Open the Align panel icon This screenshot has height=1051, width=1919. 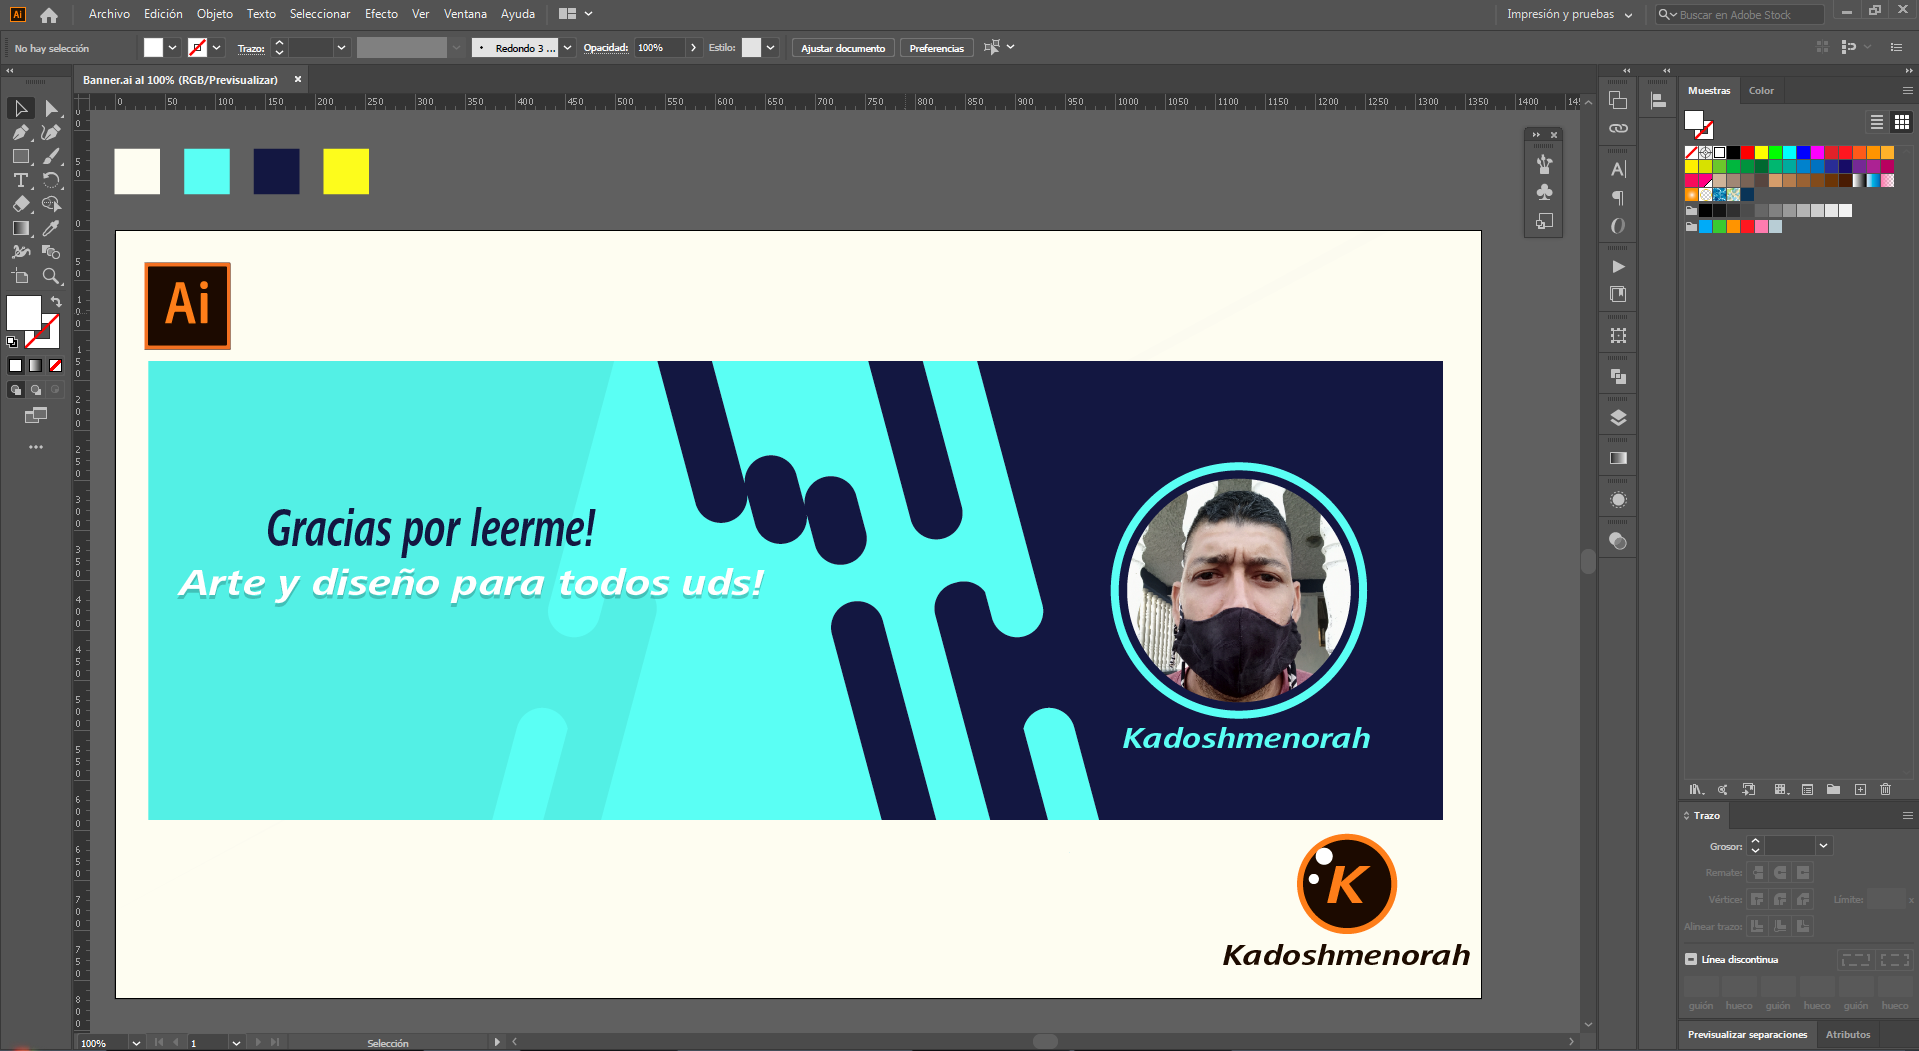[1657, 101]
